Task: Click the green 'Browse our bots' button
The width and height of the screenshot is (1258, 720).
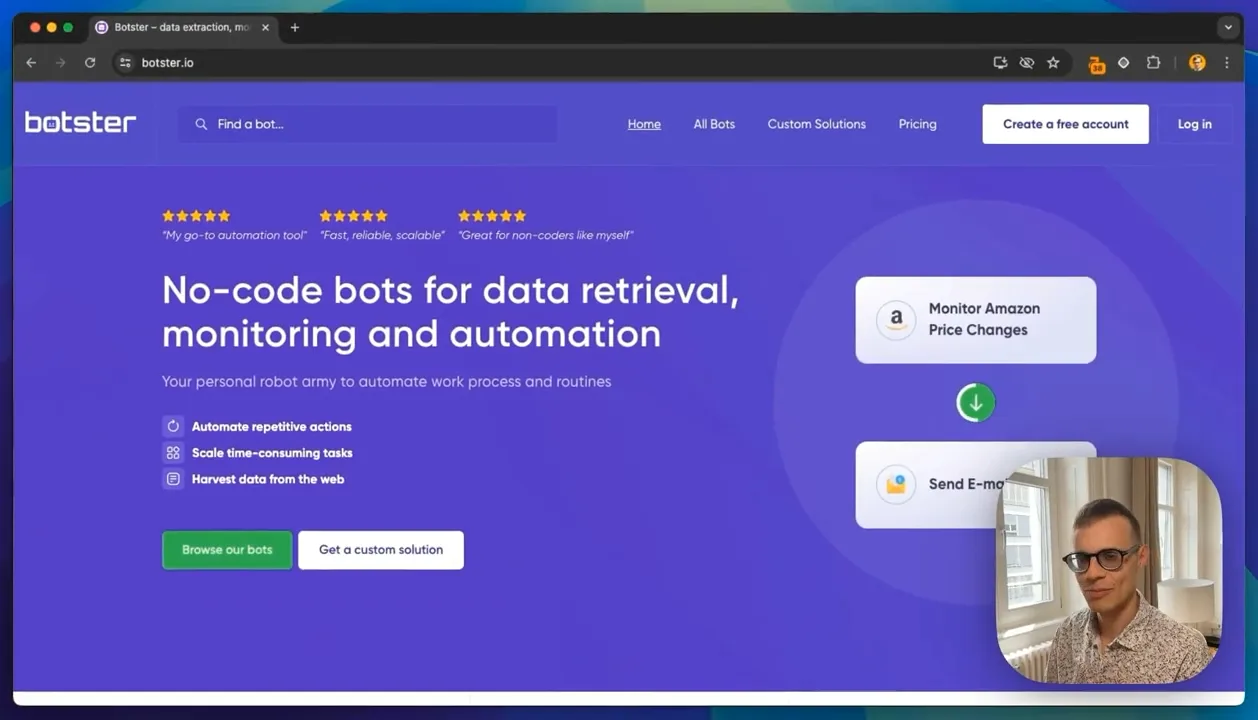Action: click(x=227, y=550)
